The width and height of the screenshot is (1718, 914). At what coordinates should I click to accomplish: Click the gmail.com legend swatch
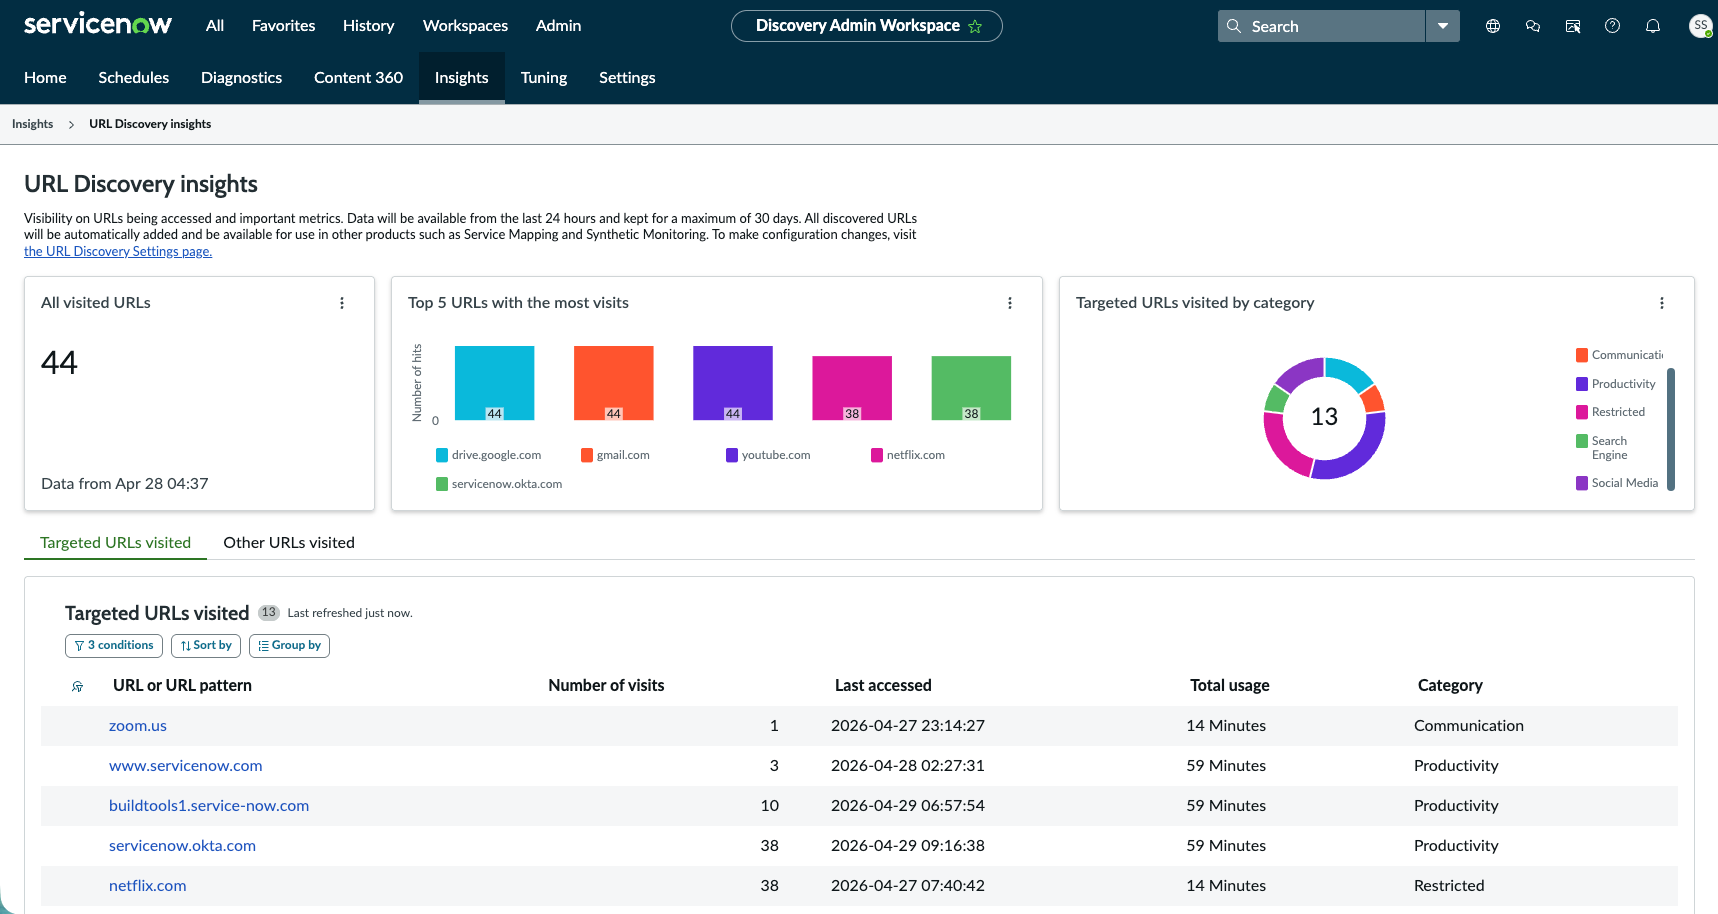587,455
